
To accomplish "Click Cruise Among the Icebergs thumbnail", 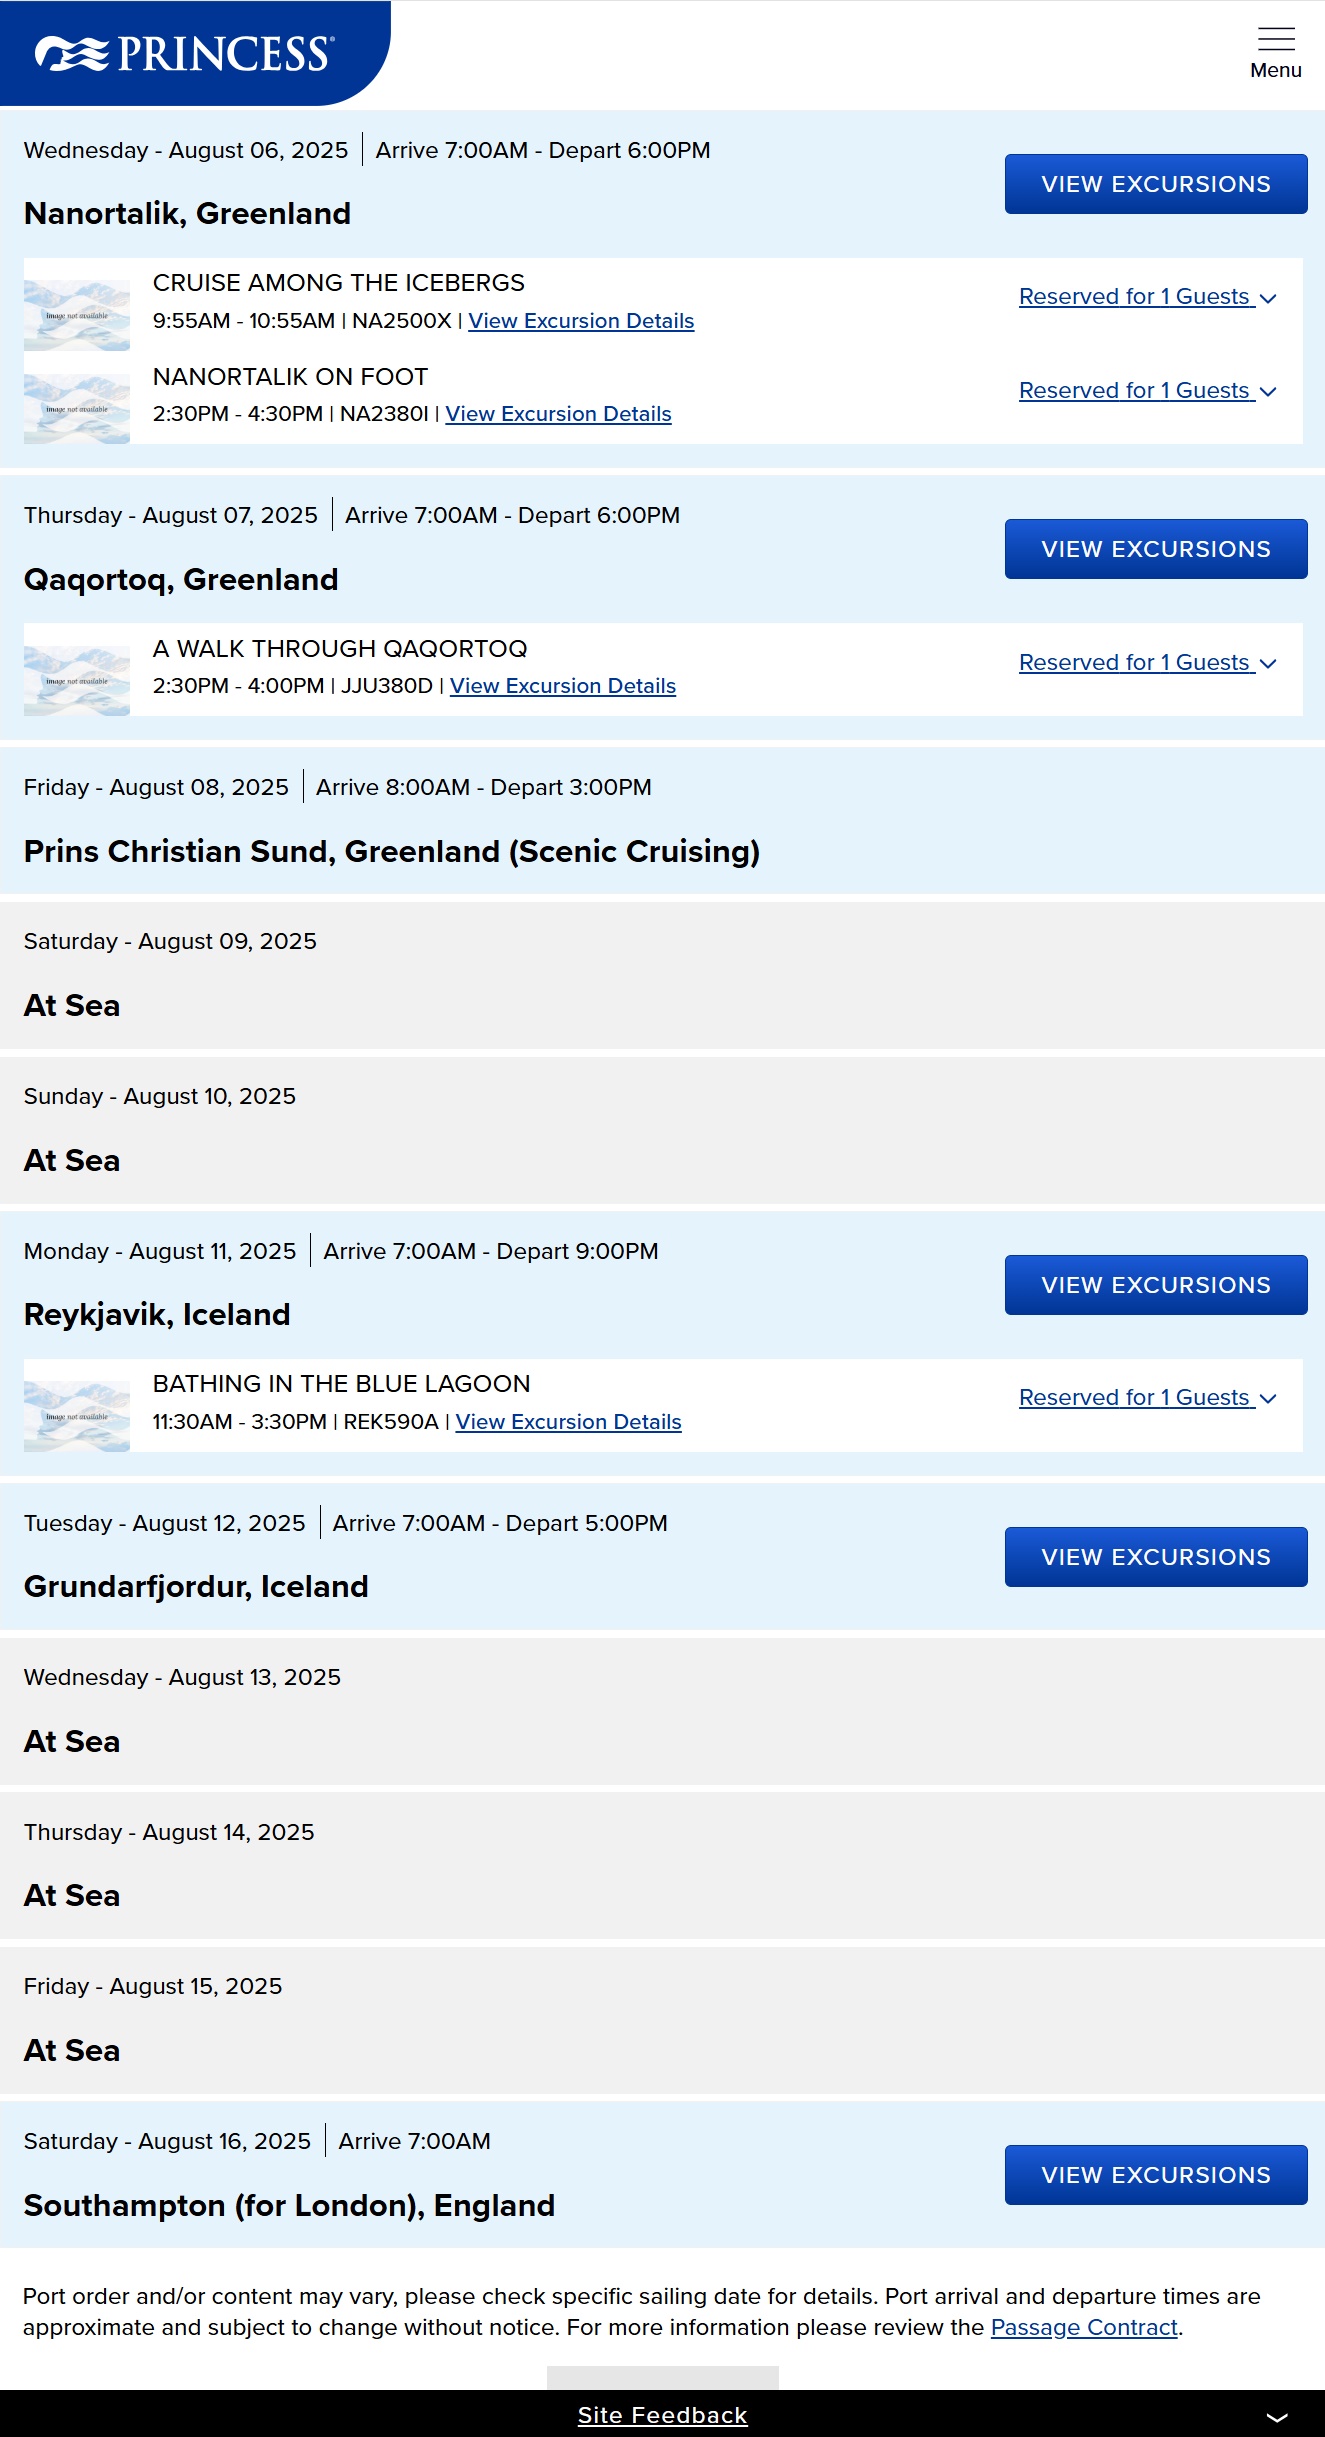I will coord(77,314).
